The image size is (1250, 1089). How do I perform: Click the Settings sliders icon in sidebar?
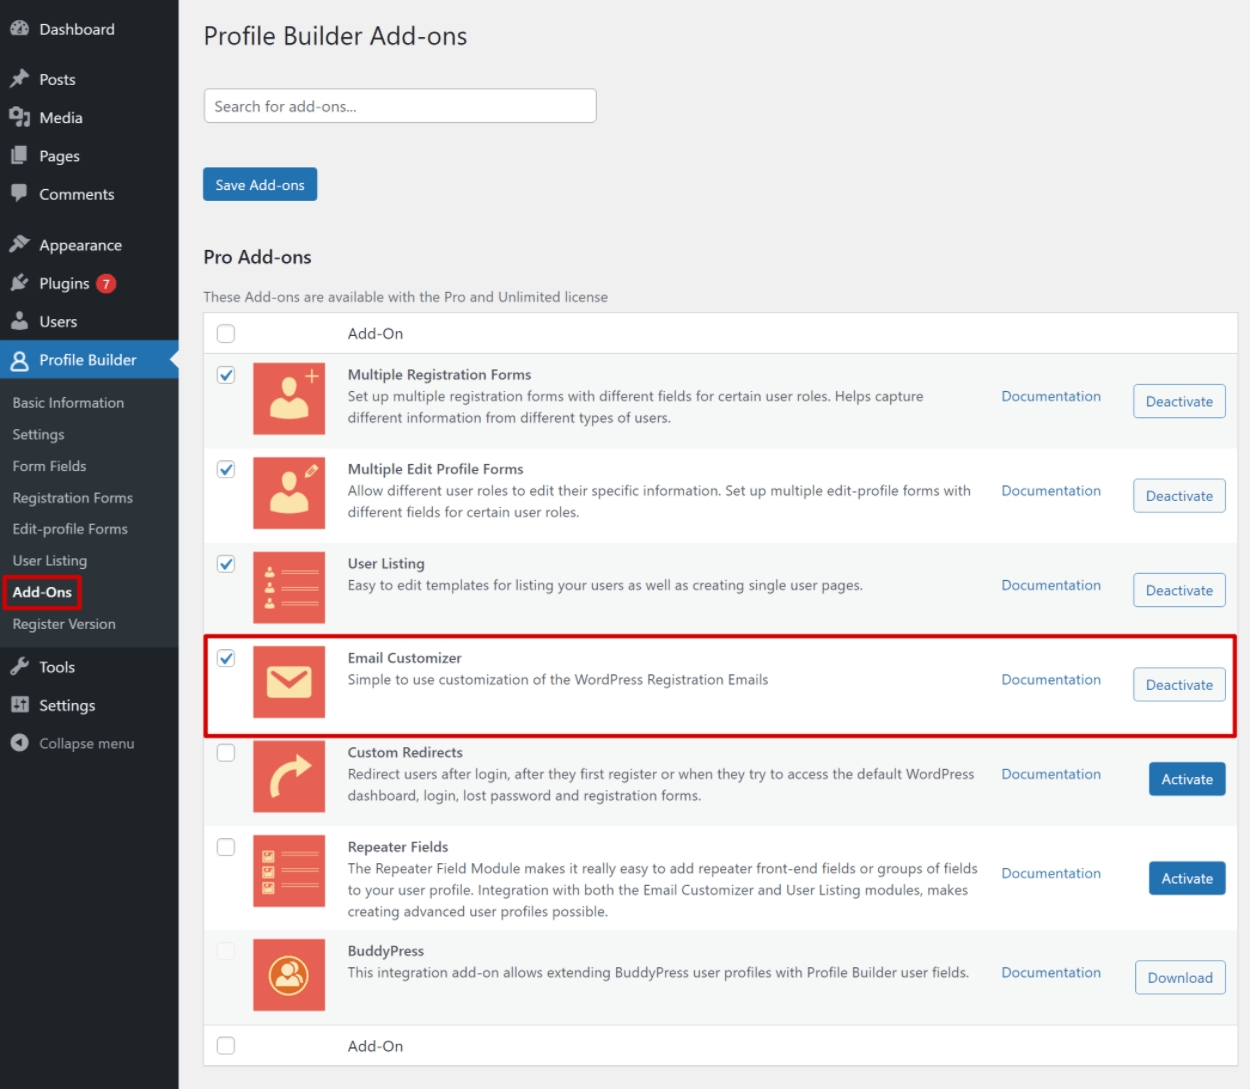click(x=19, y=705)
